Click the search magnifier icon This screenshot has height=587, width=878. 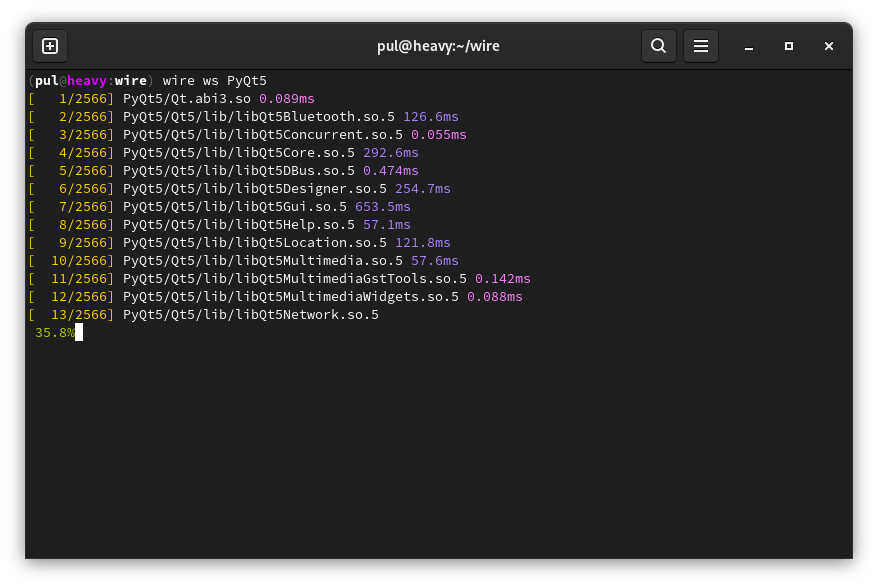pyautogui.click(x=658, y=46)
